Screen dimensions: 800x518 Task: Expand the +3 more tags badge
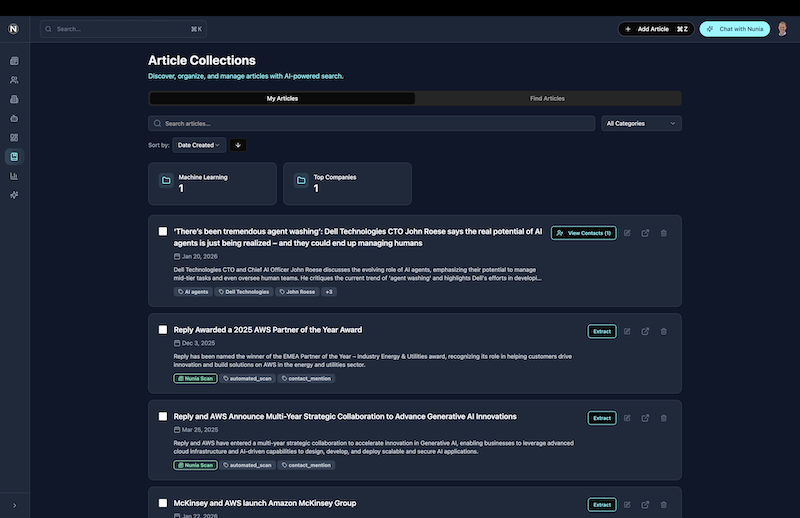(x=329, y=292)
